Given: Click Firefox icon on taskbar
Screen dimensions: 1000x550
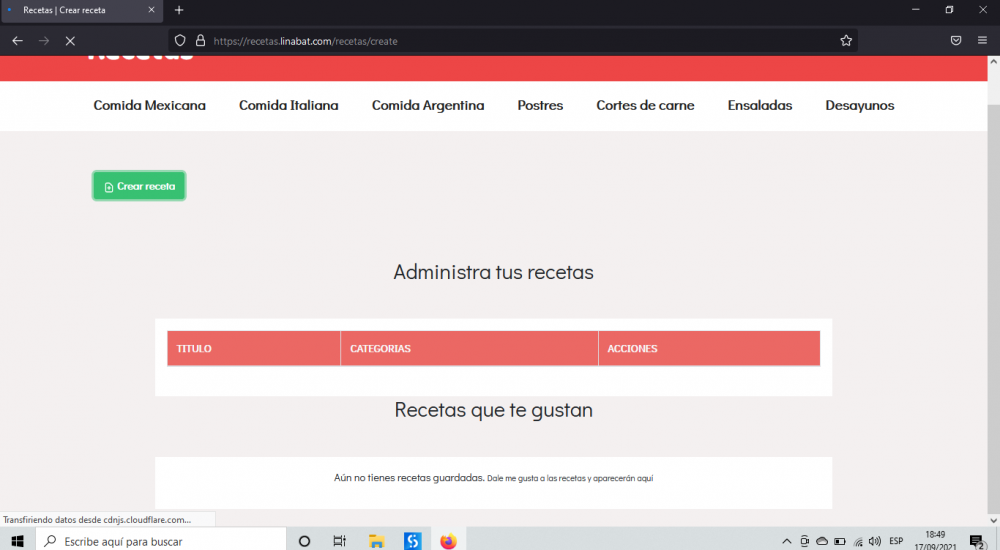Looking at the screenshot, I should [448, 541].
